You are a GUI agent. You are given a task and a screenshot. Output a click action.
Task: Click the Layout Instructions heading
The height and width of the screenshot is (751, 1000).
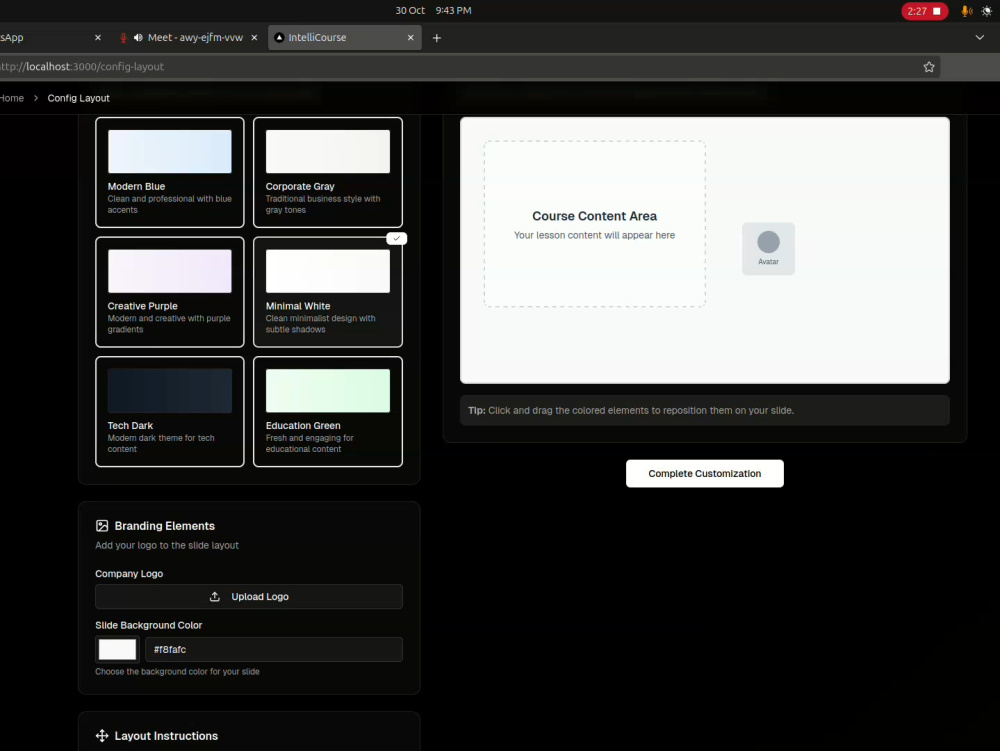(166, 736)
